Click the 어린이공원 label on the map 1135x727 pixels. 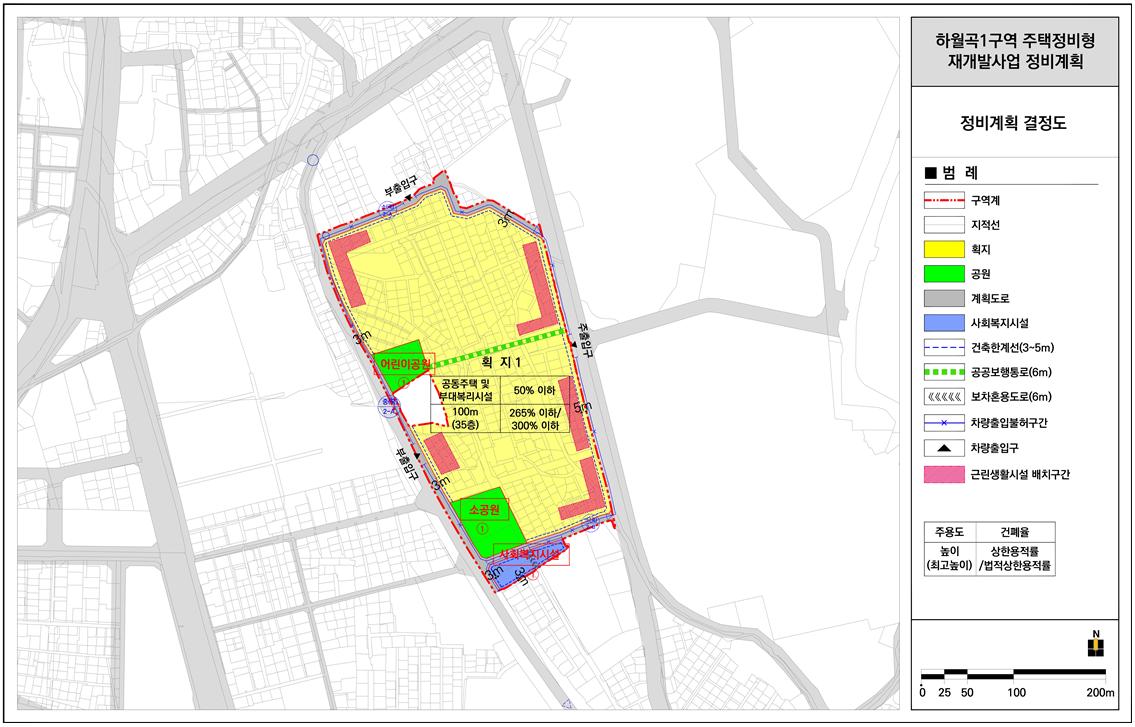pos(403,363)
